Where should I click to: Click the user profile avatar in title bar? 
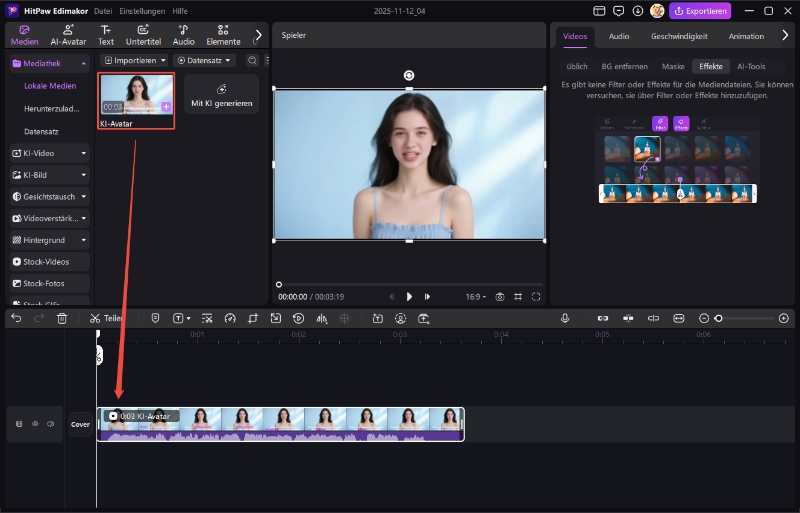coord(657,11)
